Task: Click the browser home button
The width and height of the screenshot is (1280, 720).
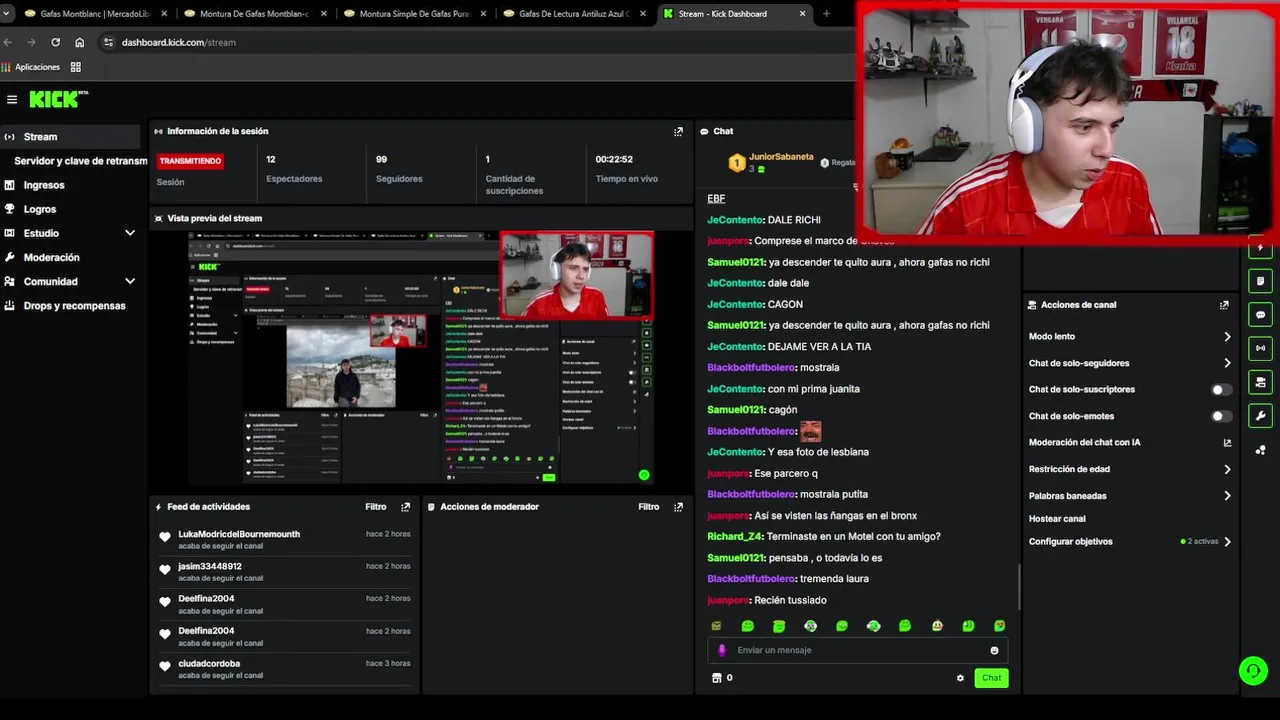Action: pyautogui.click(x=80, y=42)
